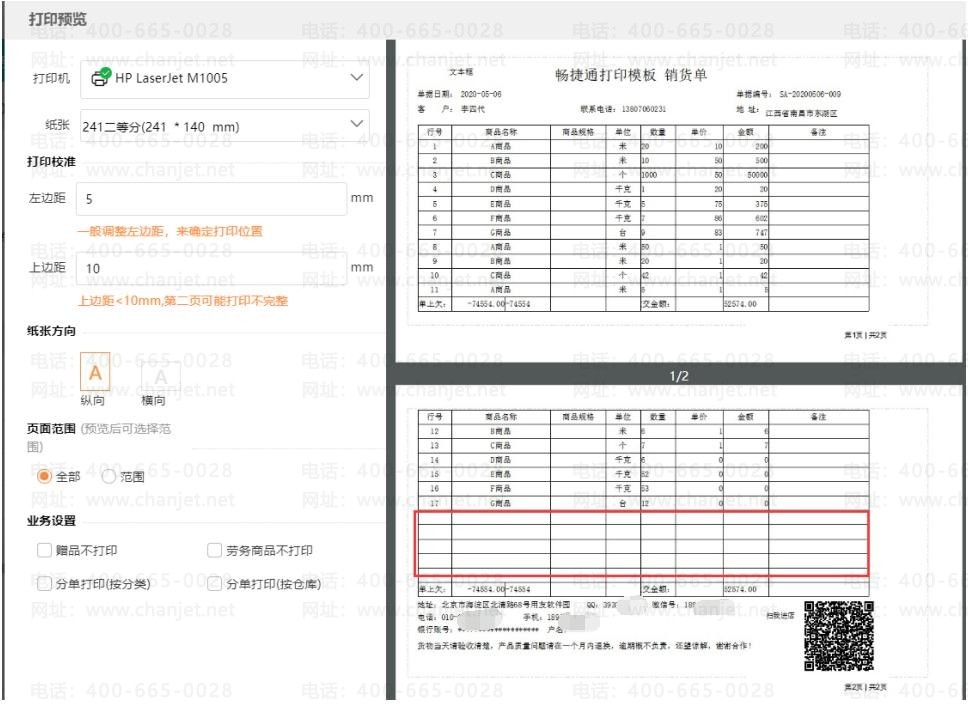Toggle 分单打印(按仓库) checkbox

coord(214,584)
